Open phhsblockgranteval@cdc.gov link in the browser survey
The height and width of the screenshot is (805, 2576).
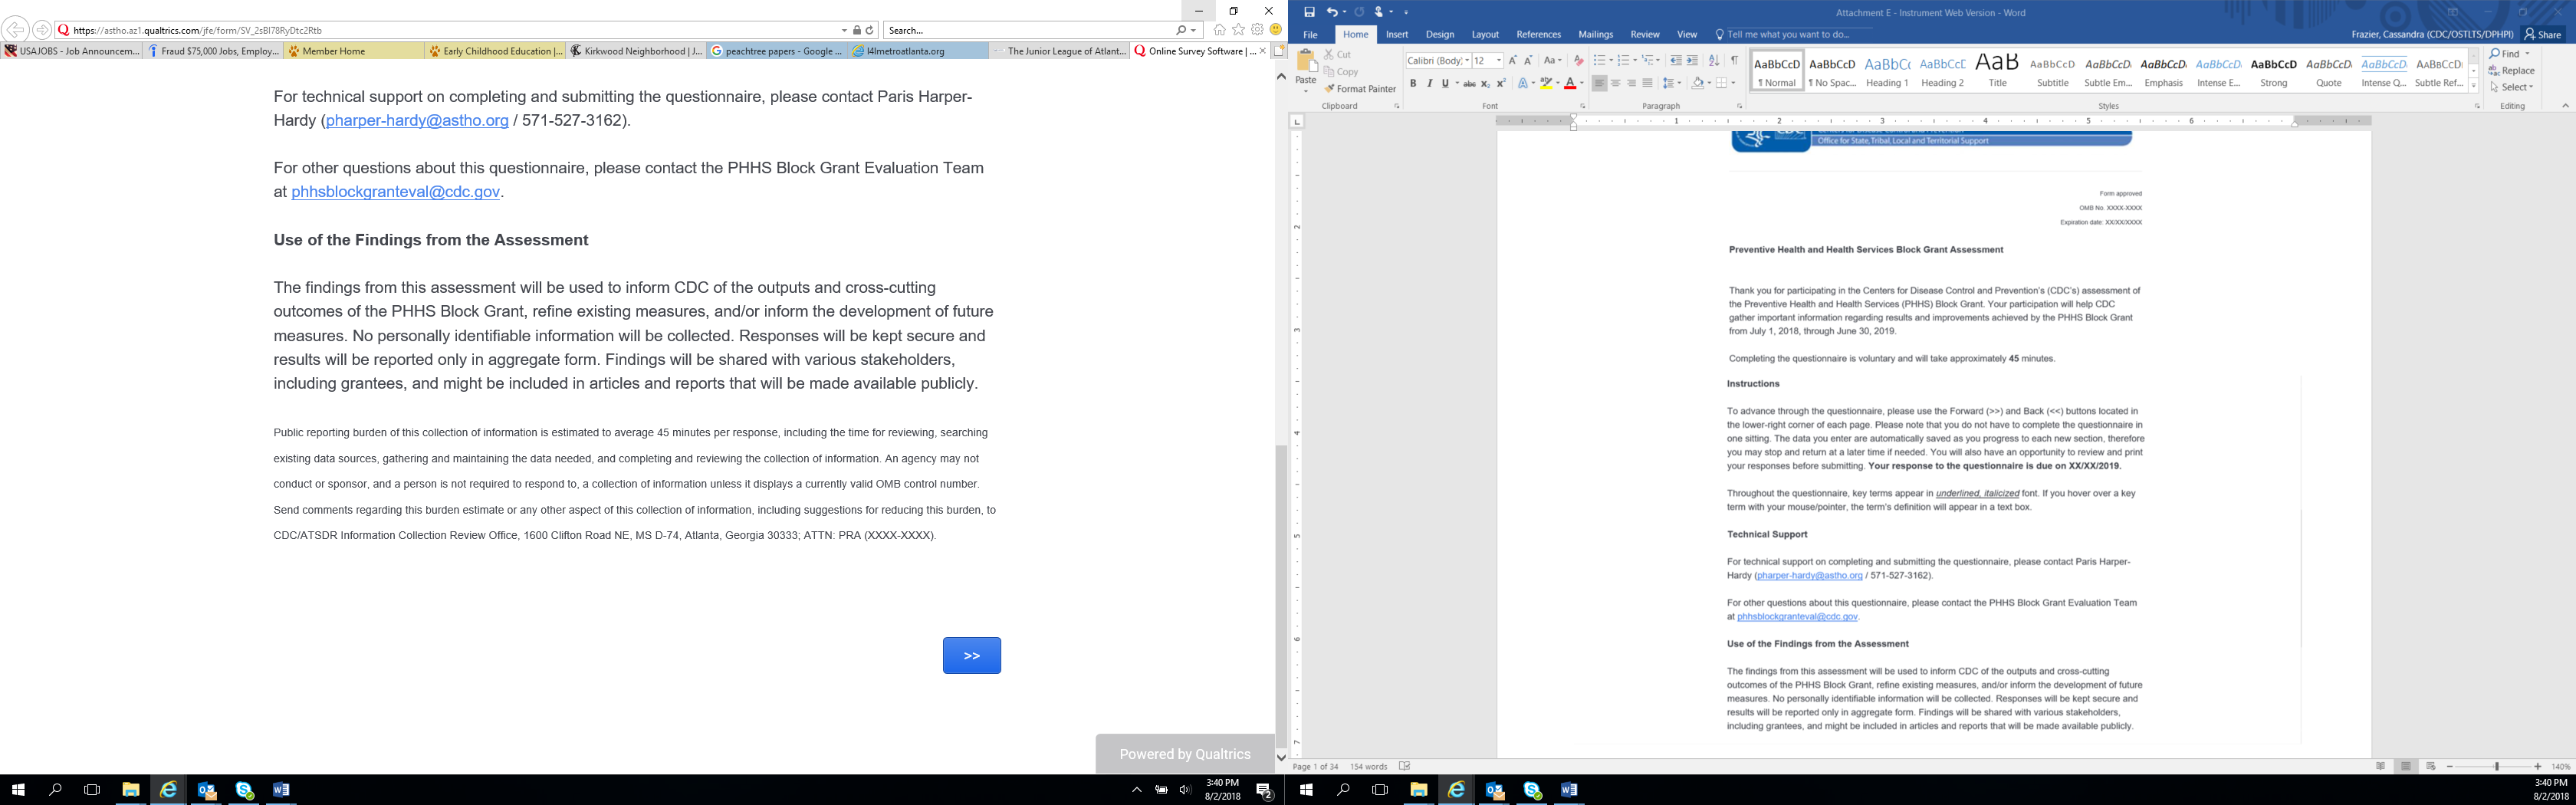[x=396, y=192]
